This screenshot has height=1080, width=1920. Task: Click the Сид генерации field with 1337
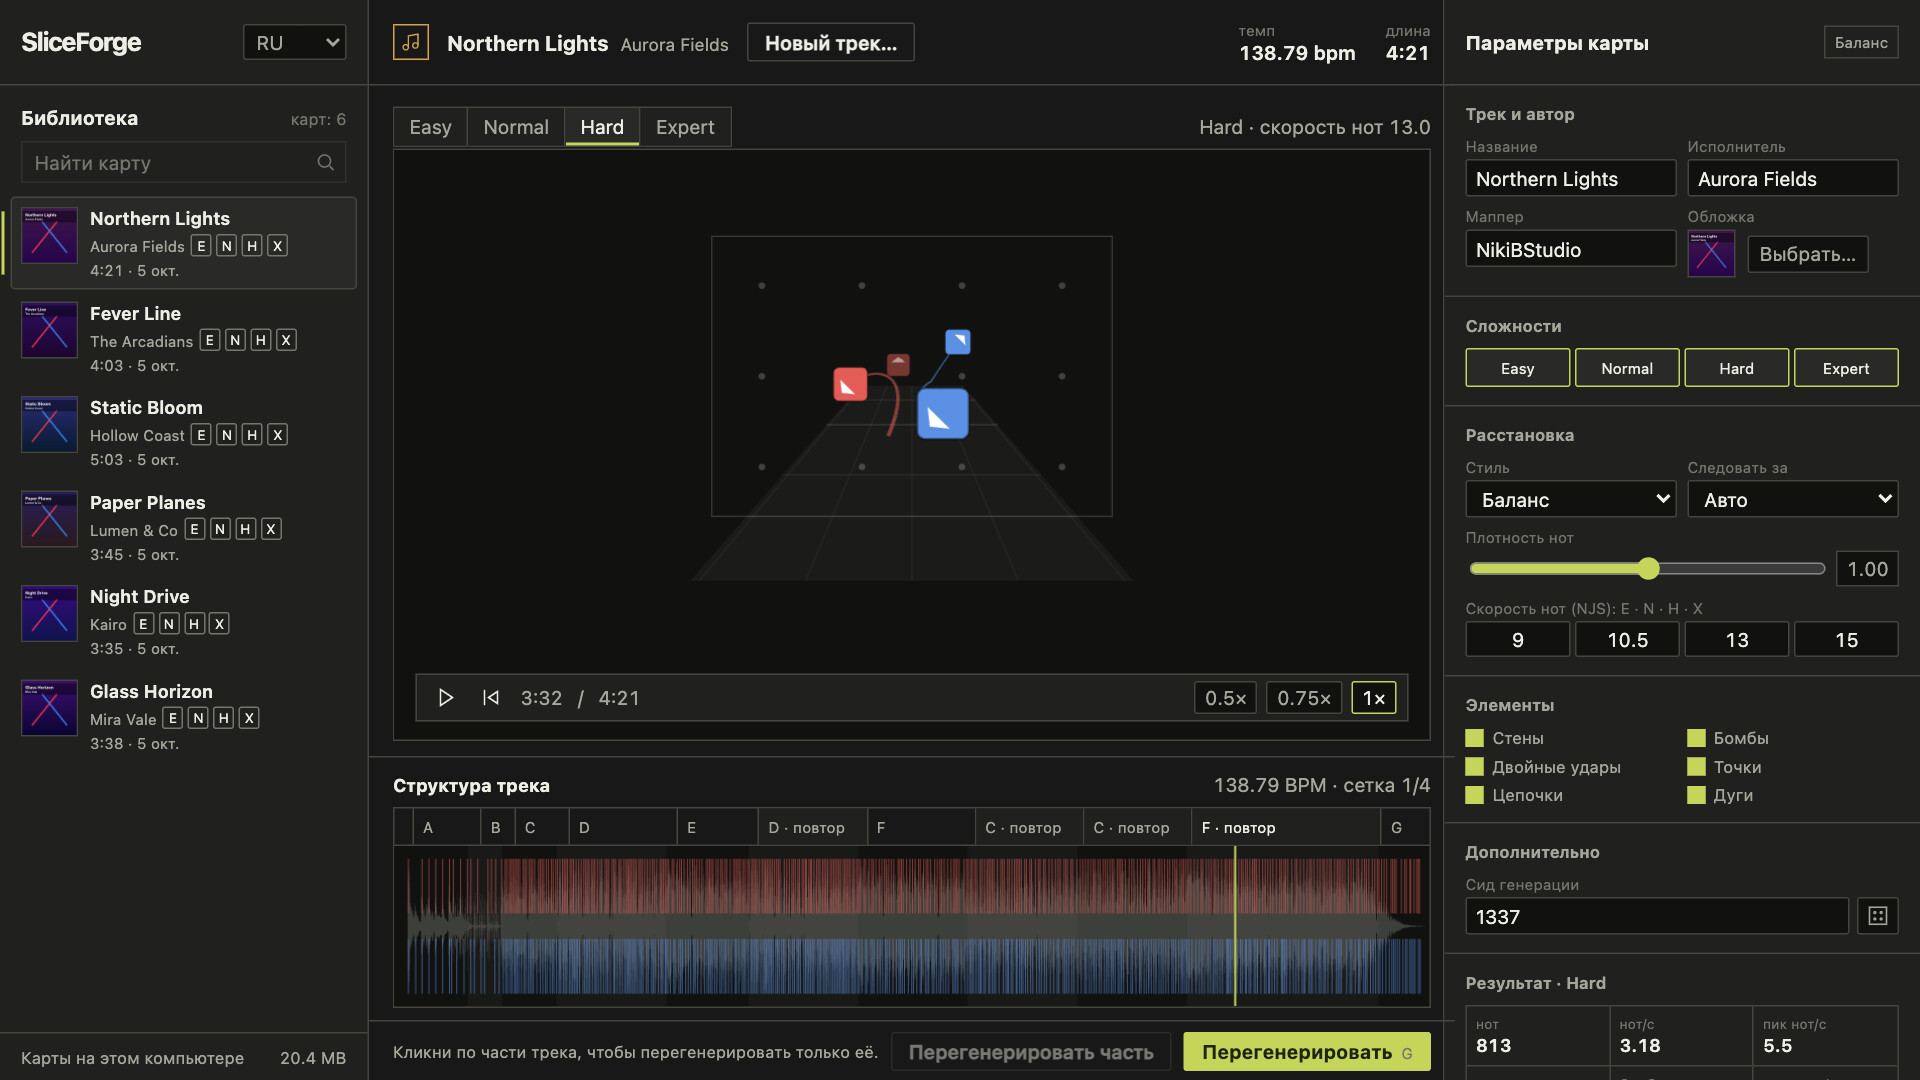click(1656, 916)
